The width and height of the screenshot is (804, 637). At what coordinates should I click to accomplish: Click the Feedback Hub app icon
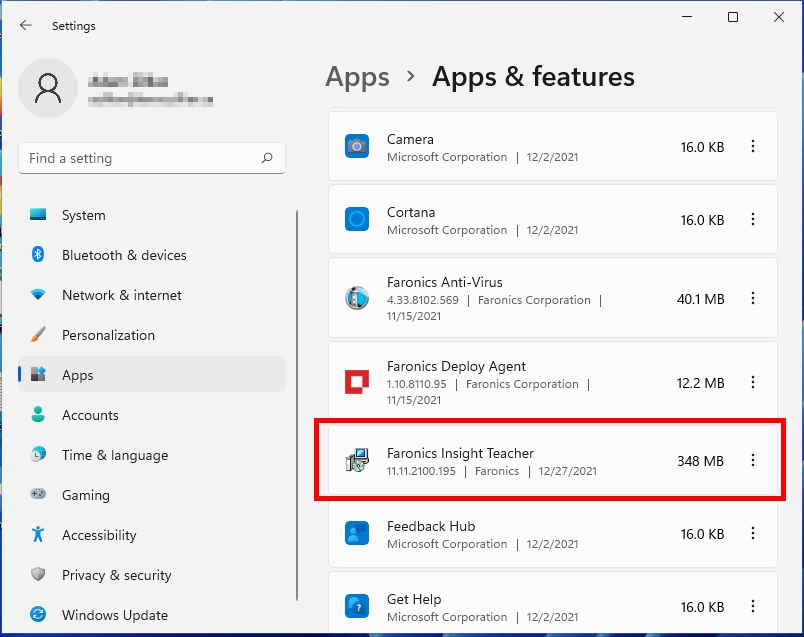(x=357, y=533)
